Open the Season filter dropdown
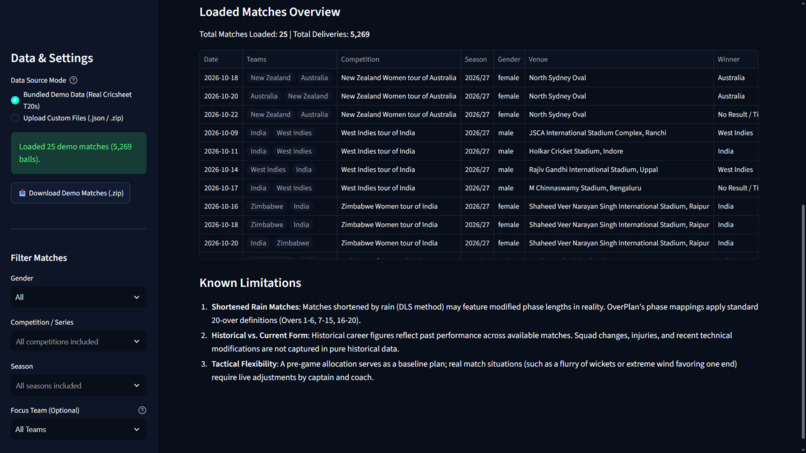The height and width of the screenshot is (453, 806). click(x=78, y=386)
